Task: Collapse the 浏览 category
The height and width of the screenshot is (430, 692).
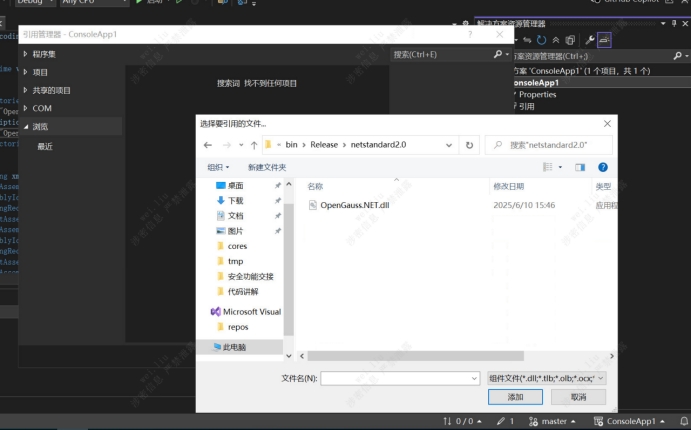Action: (26, 127)
